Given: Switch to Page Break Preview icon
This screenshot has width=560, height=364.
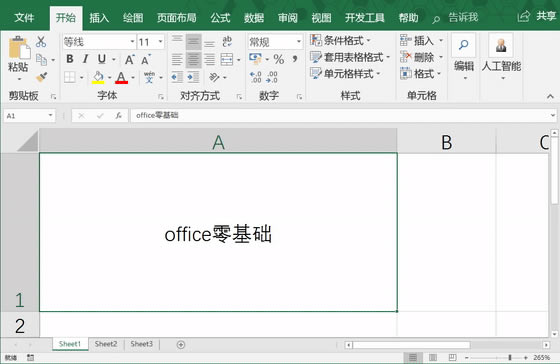Looking at the screenshot, I should pos(452,357).
